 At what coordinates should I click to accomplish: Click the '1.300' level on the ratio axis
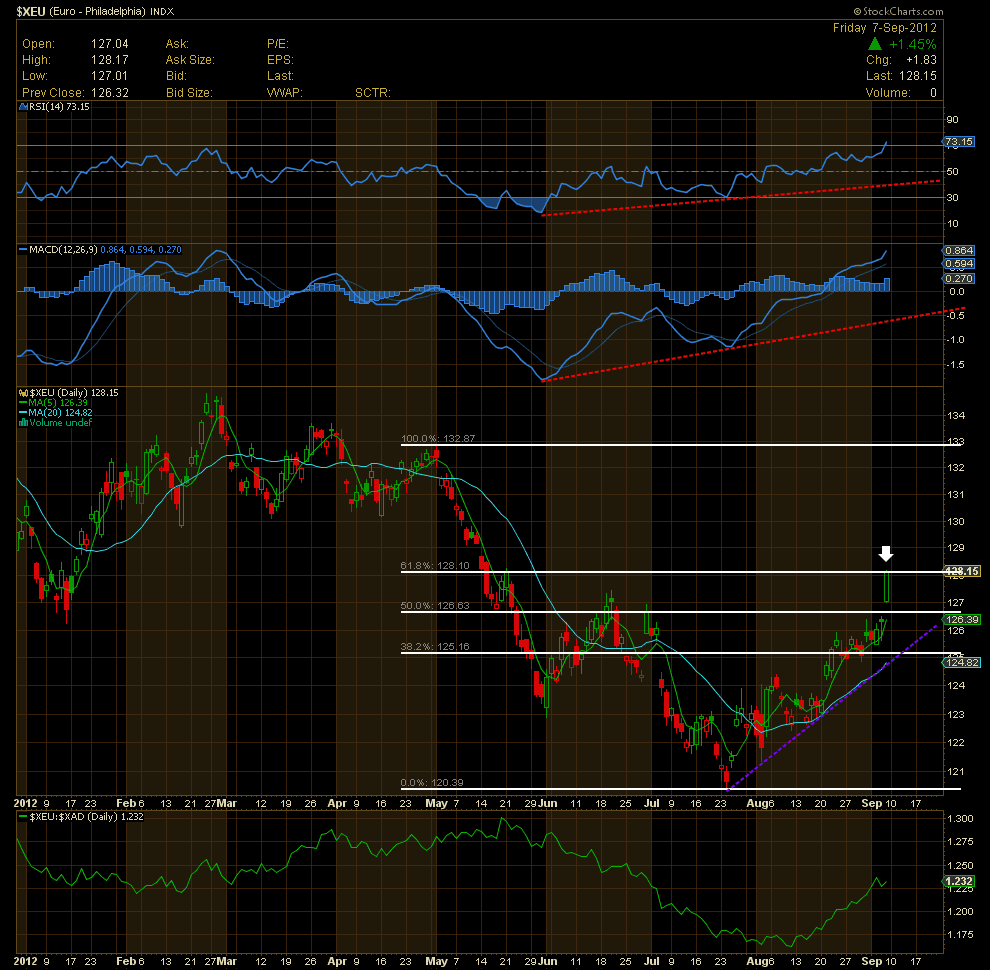pos(960,819)
